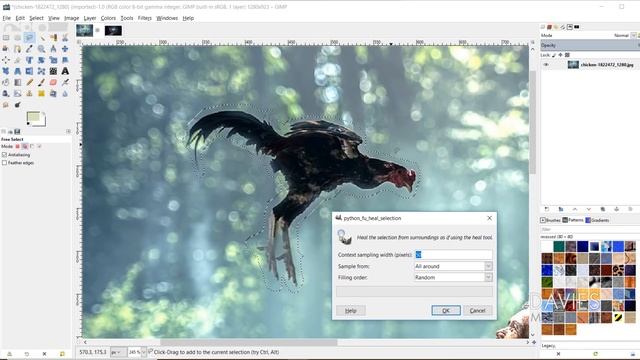640x360 pixels.
Task: Select the leopard spots pattern
Action: tap(618, 270)
